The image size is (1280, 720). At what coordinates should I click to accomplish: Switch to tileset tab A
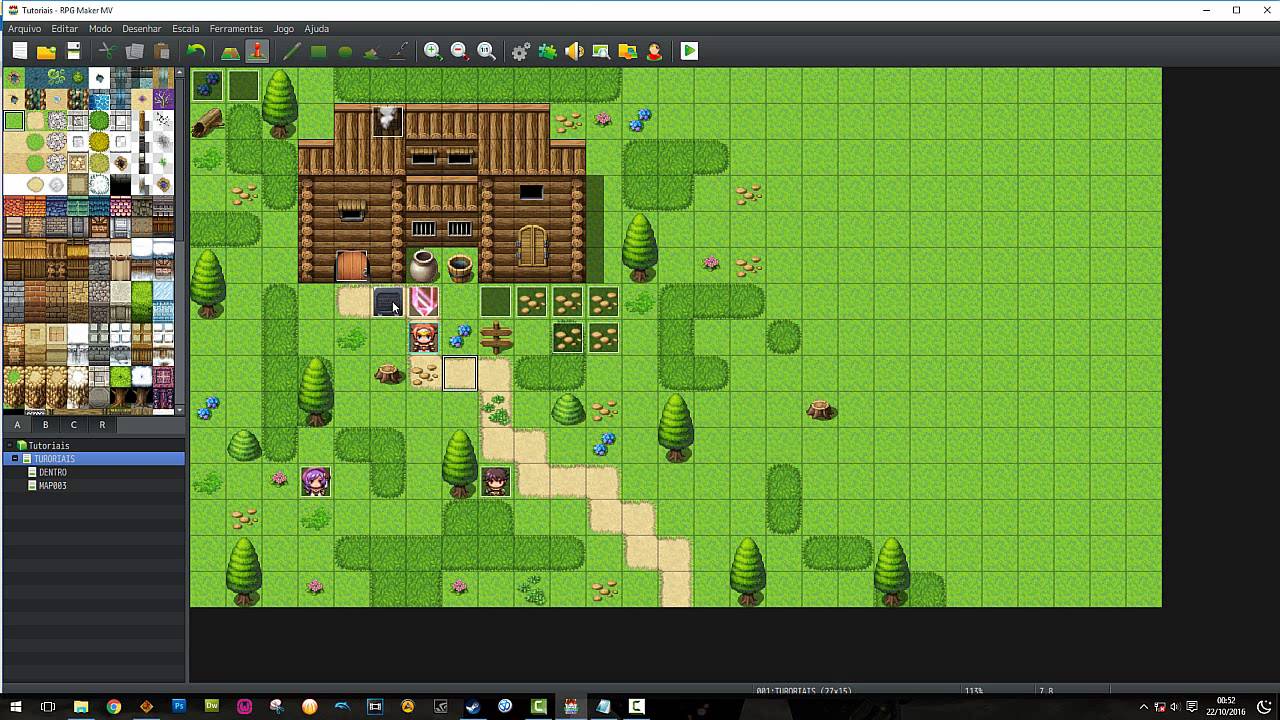(x=17, y=425)
